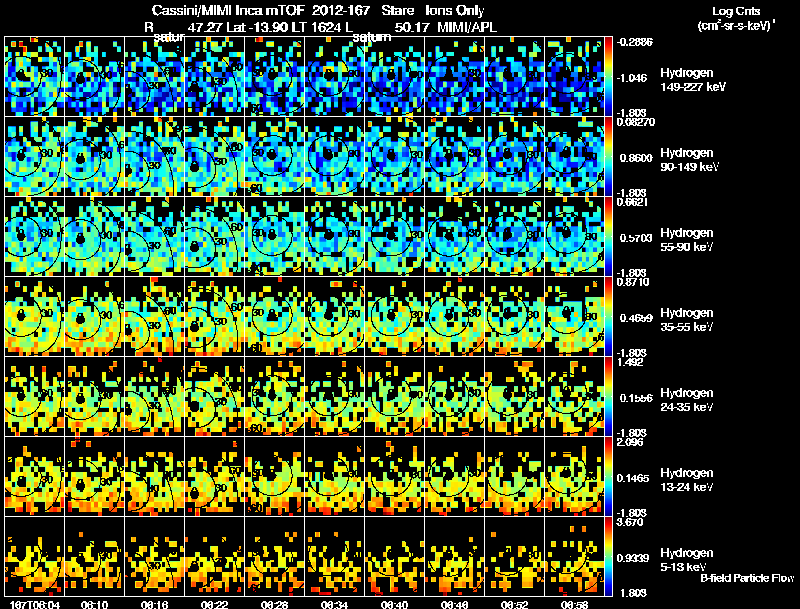The width and height of the screenshot is (800, 609).
Task: Click the color bar beside 55-90 keV row
Action: click(608, 237)
